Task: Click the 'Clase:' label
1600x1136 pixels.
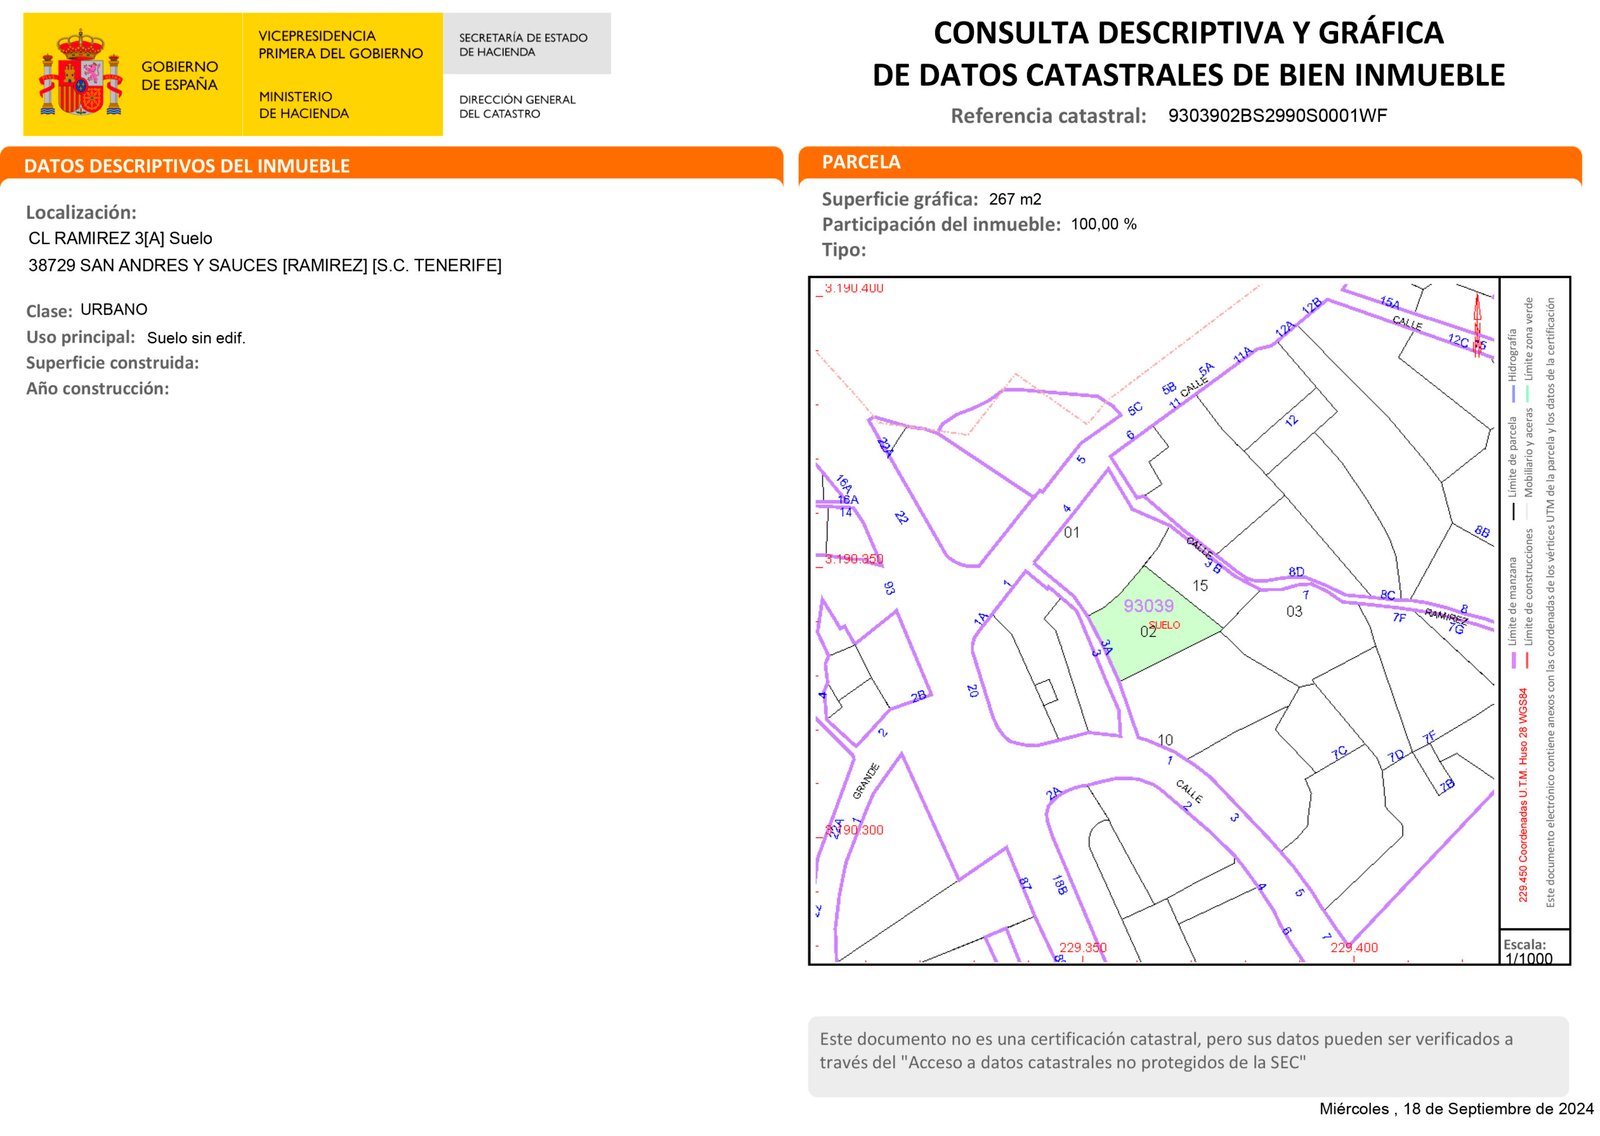Action: coord(49,311)
